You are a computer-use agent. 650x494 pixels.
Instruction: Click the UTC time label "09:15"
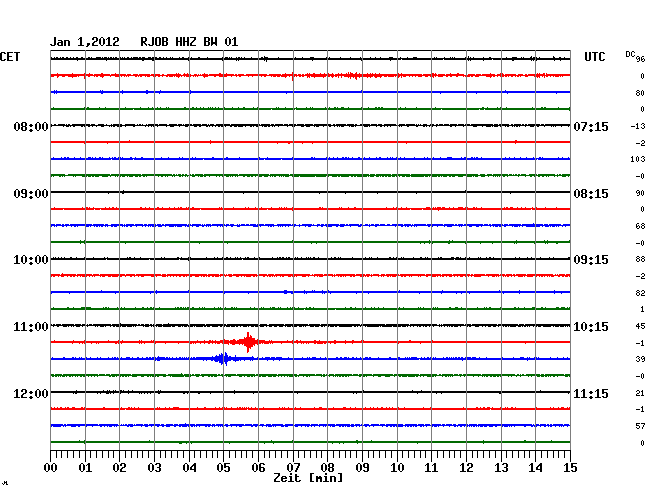coord(591,260)
